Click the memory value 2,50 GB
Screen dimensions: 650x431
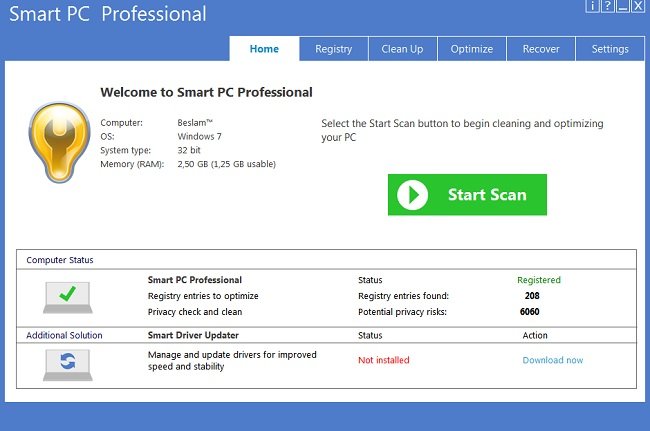point(226,164)
